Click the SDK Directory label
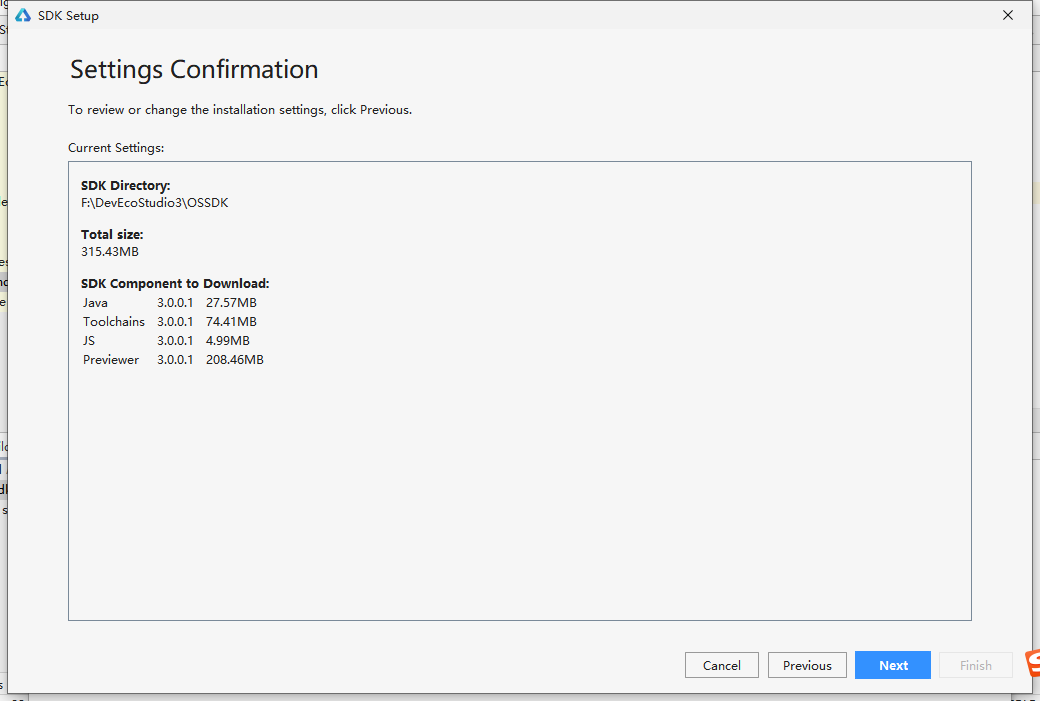 125,186
